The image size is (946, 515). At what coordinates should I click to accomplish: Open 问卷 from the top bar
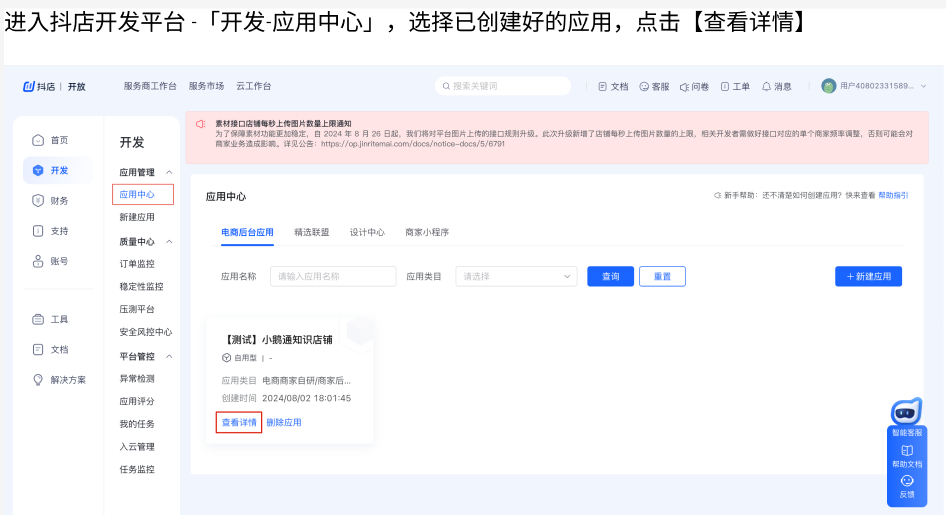694,86
